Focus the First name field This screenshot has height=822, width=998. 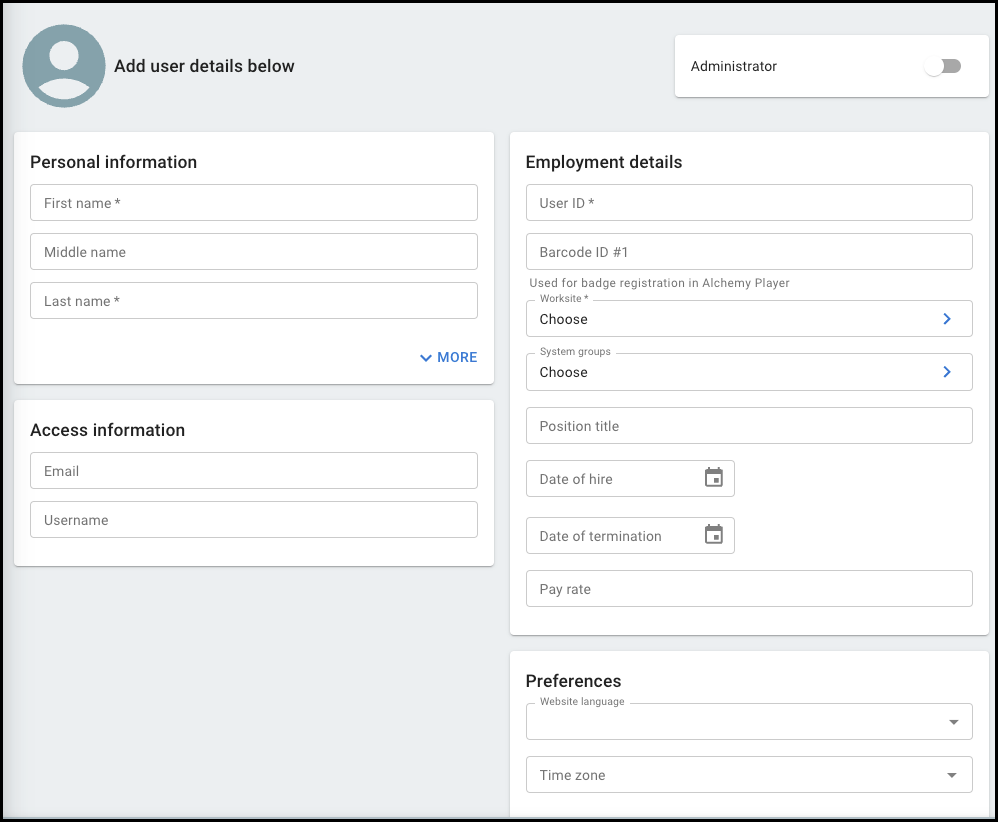coord(253,203)
